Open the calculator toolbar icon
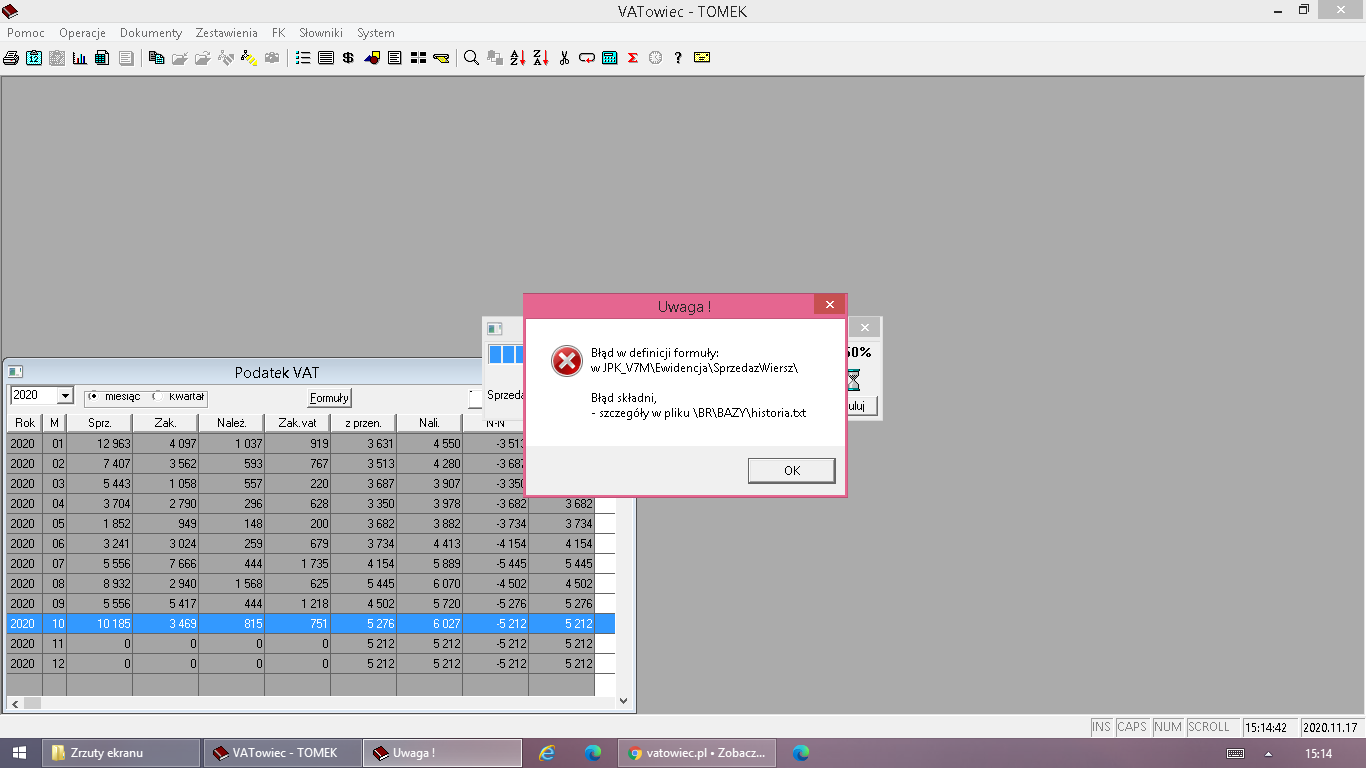Screen dimensions: 1366x768 point(610,58)
